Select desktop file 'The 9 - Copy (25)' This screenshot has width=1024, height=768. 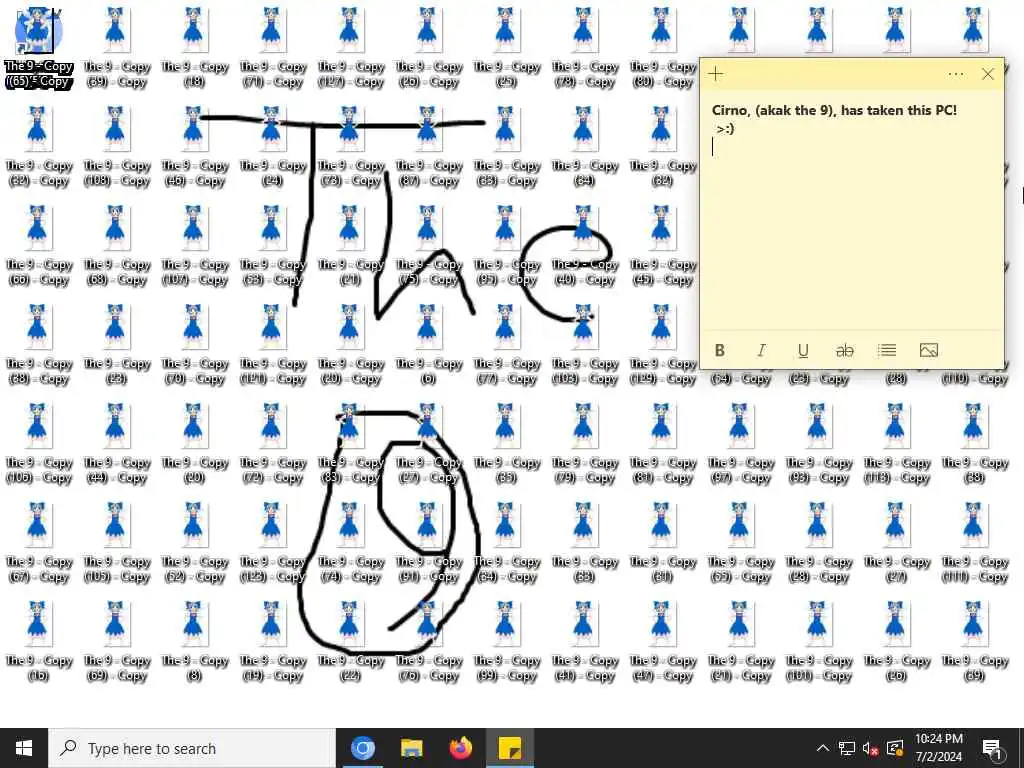[506, 47]
